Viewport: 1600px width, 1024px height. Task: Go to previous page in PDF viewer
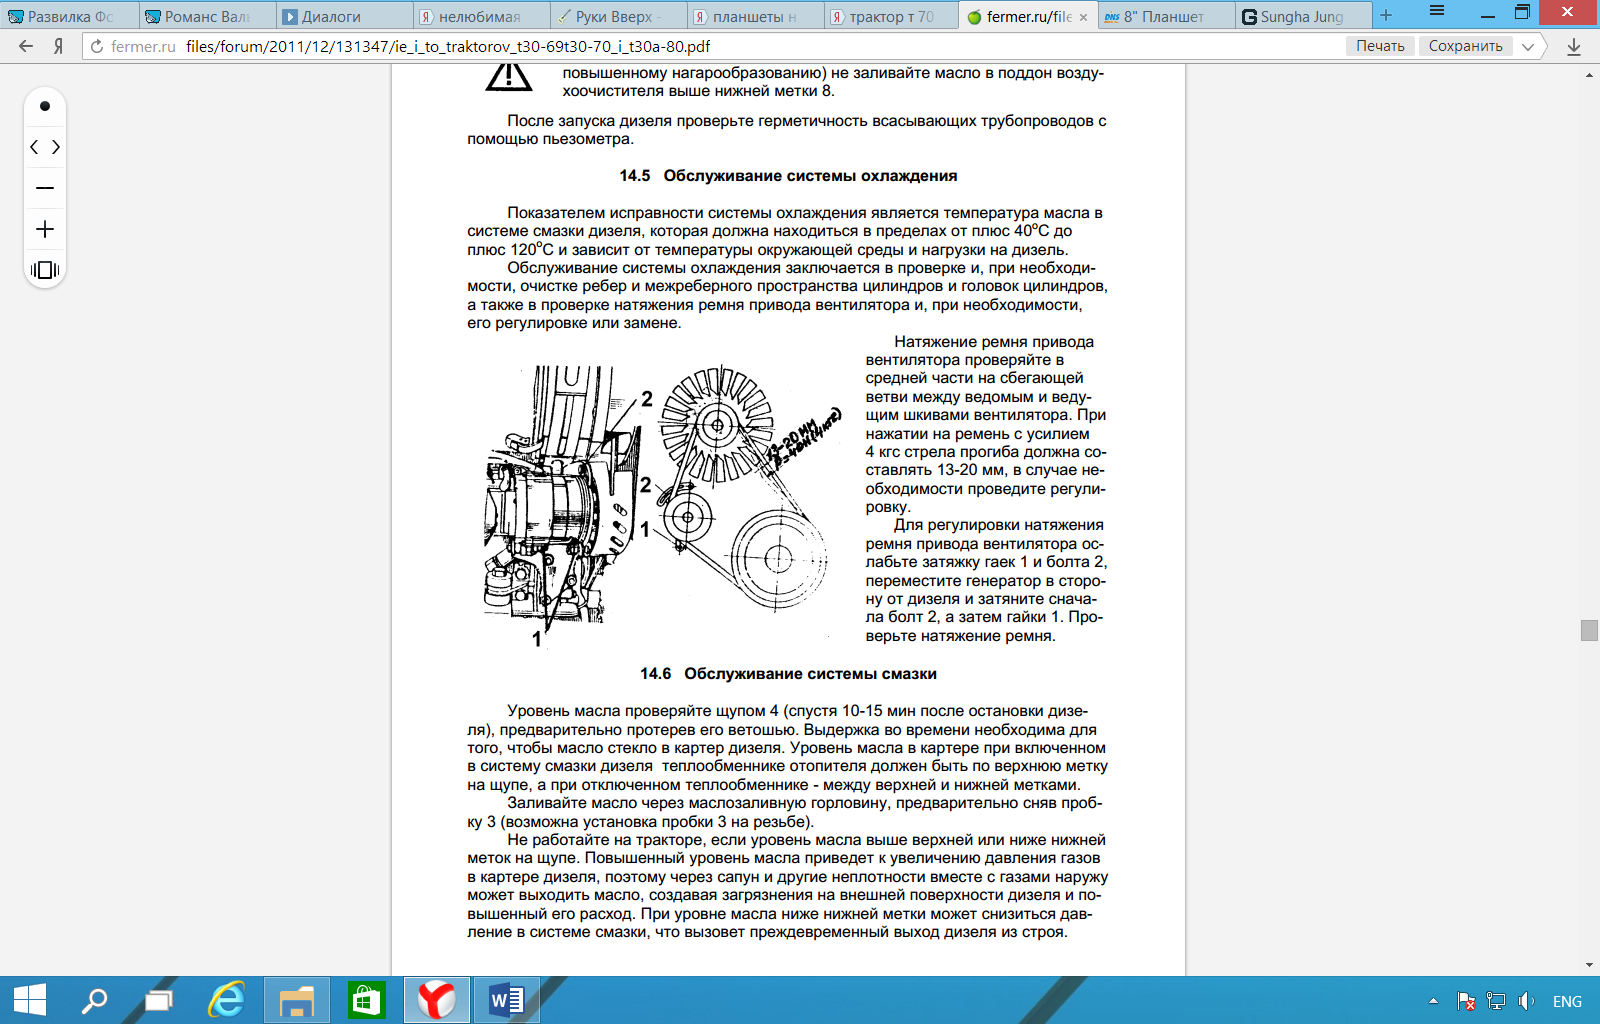point(34,147)
